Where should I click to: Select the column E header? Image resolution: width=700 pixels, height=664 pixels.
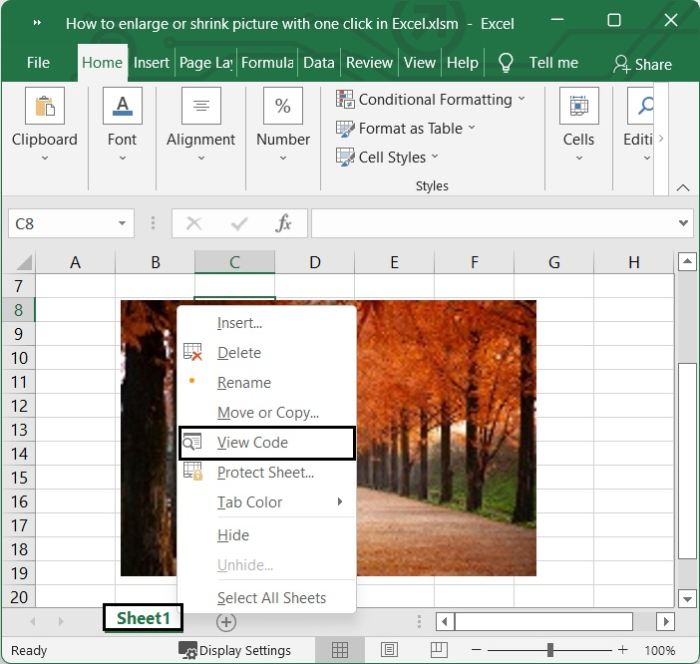[x=394, y=262]
